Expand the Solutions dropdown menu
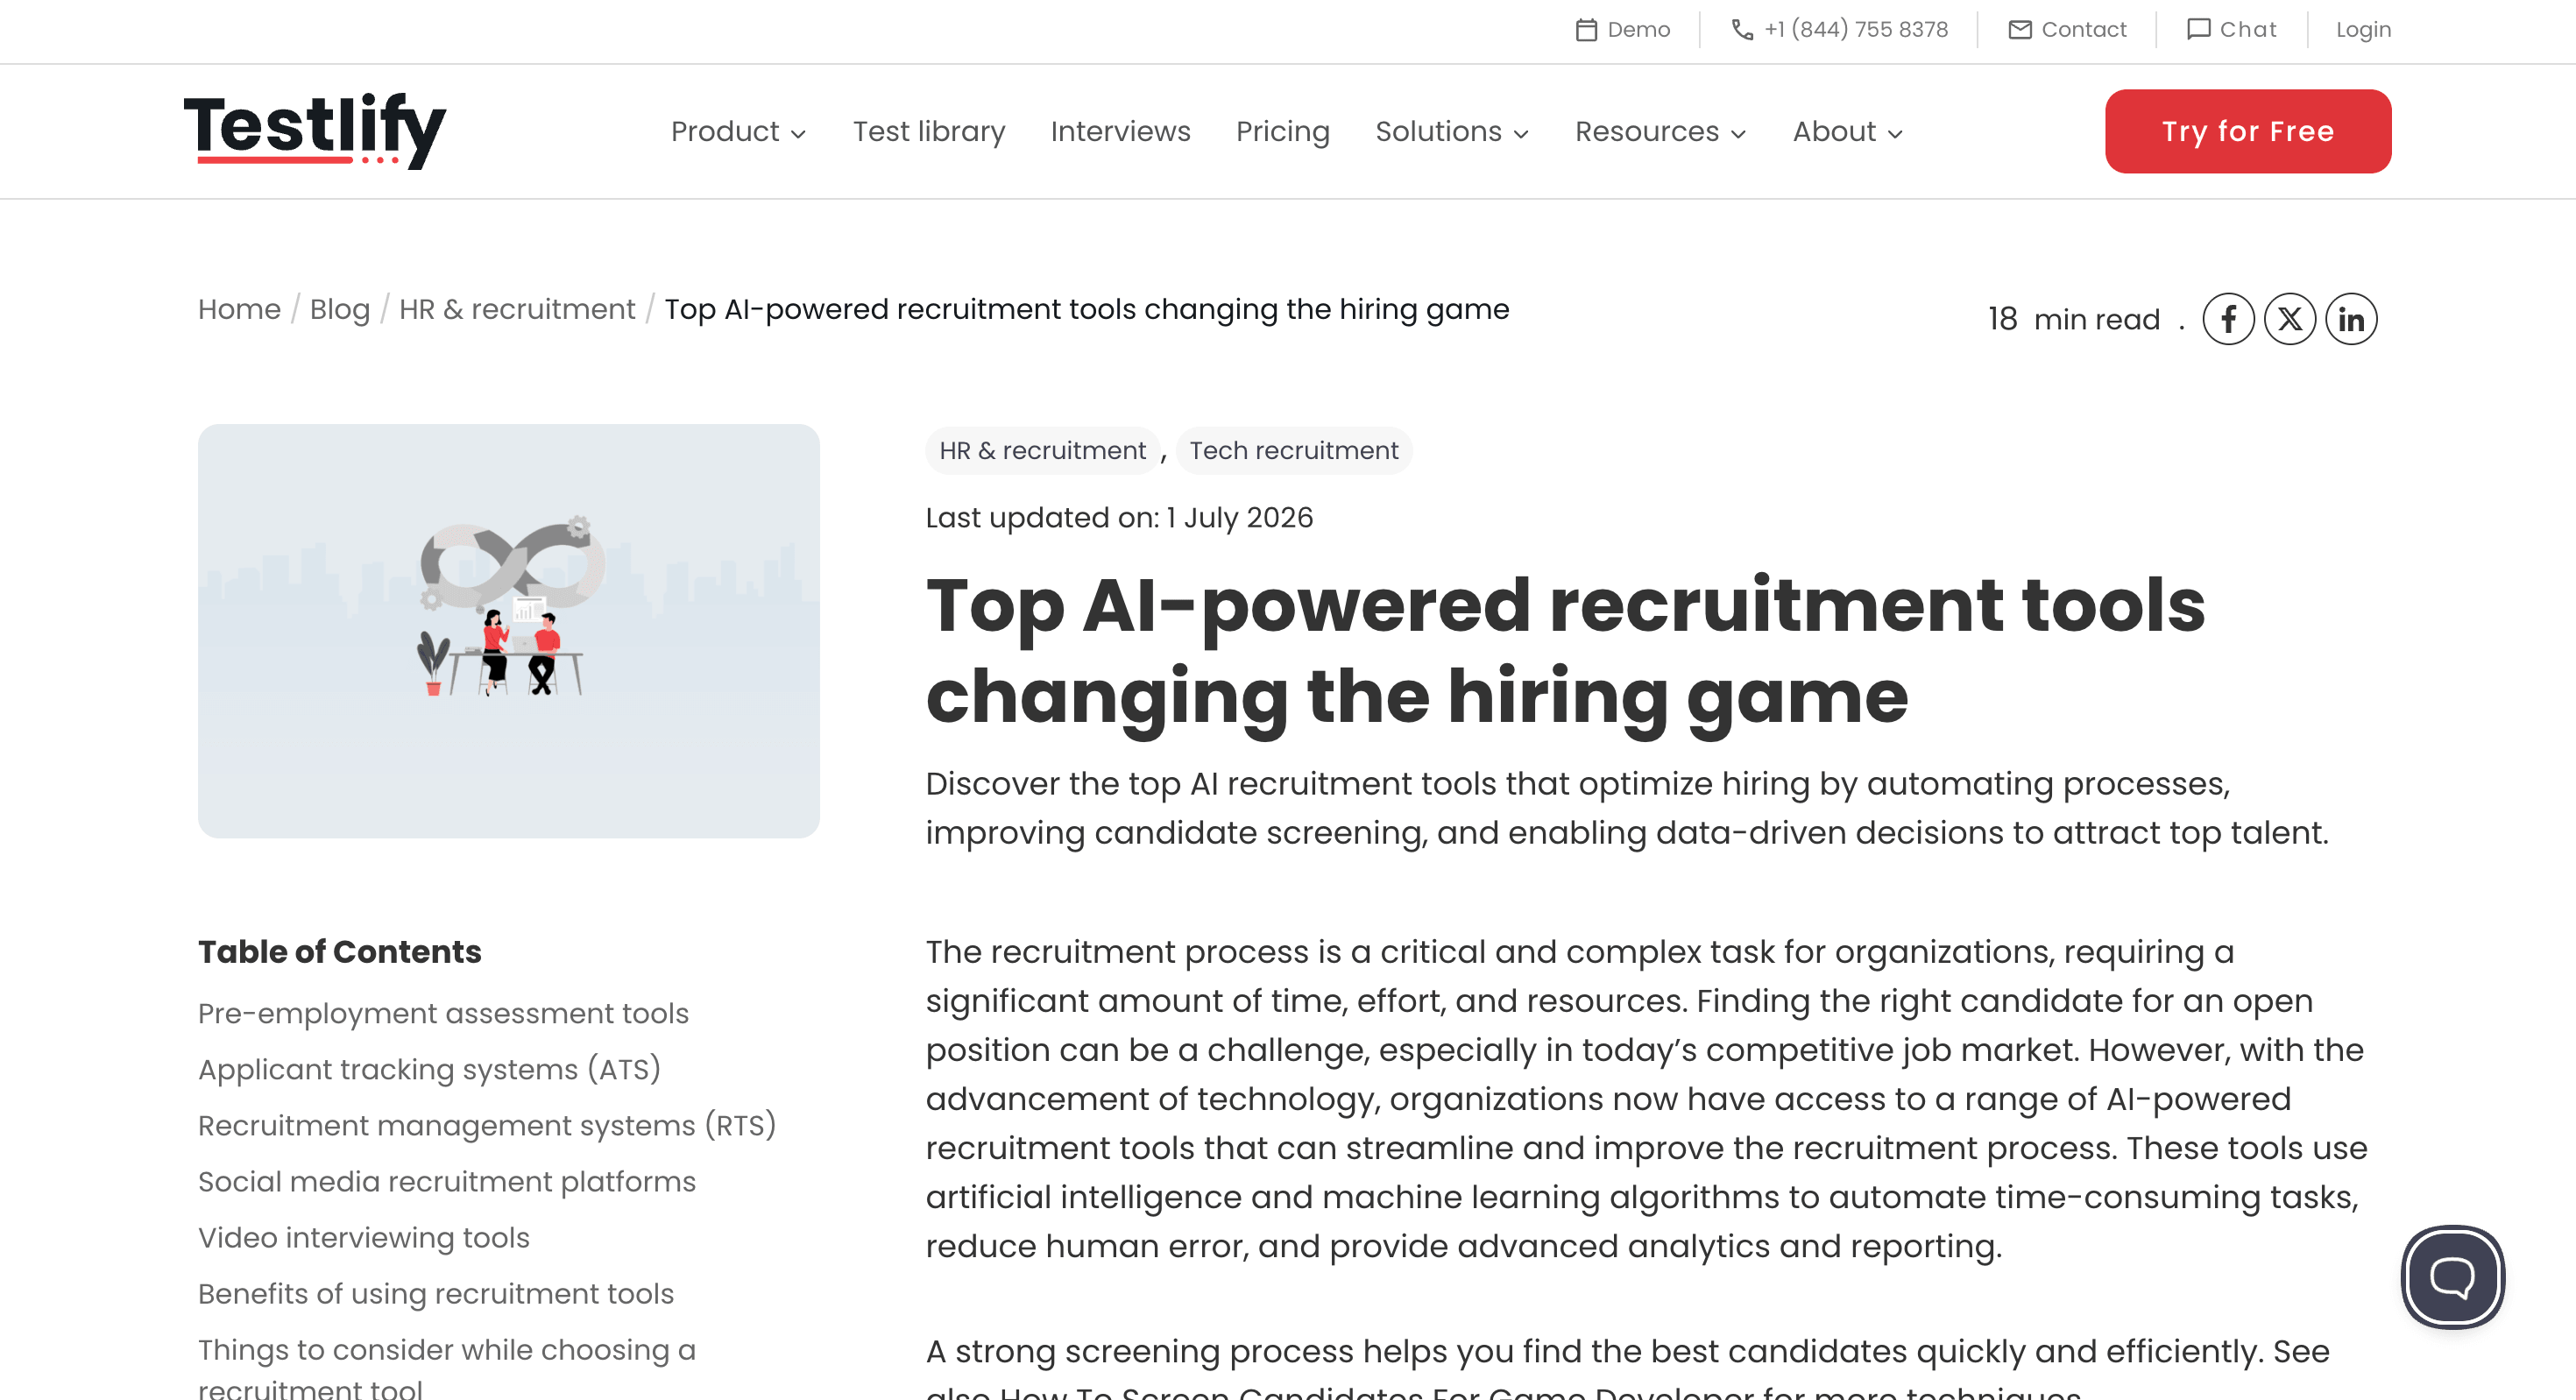Image resolution: width=2576 pixels, height=1400 pixels. tap(1452, 131)
